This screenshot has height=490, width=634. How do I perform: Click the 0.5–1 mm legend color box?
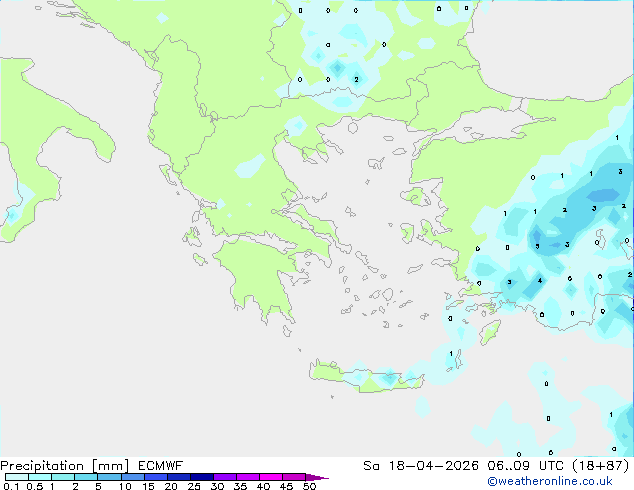pos(40,477)
